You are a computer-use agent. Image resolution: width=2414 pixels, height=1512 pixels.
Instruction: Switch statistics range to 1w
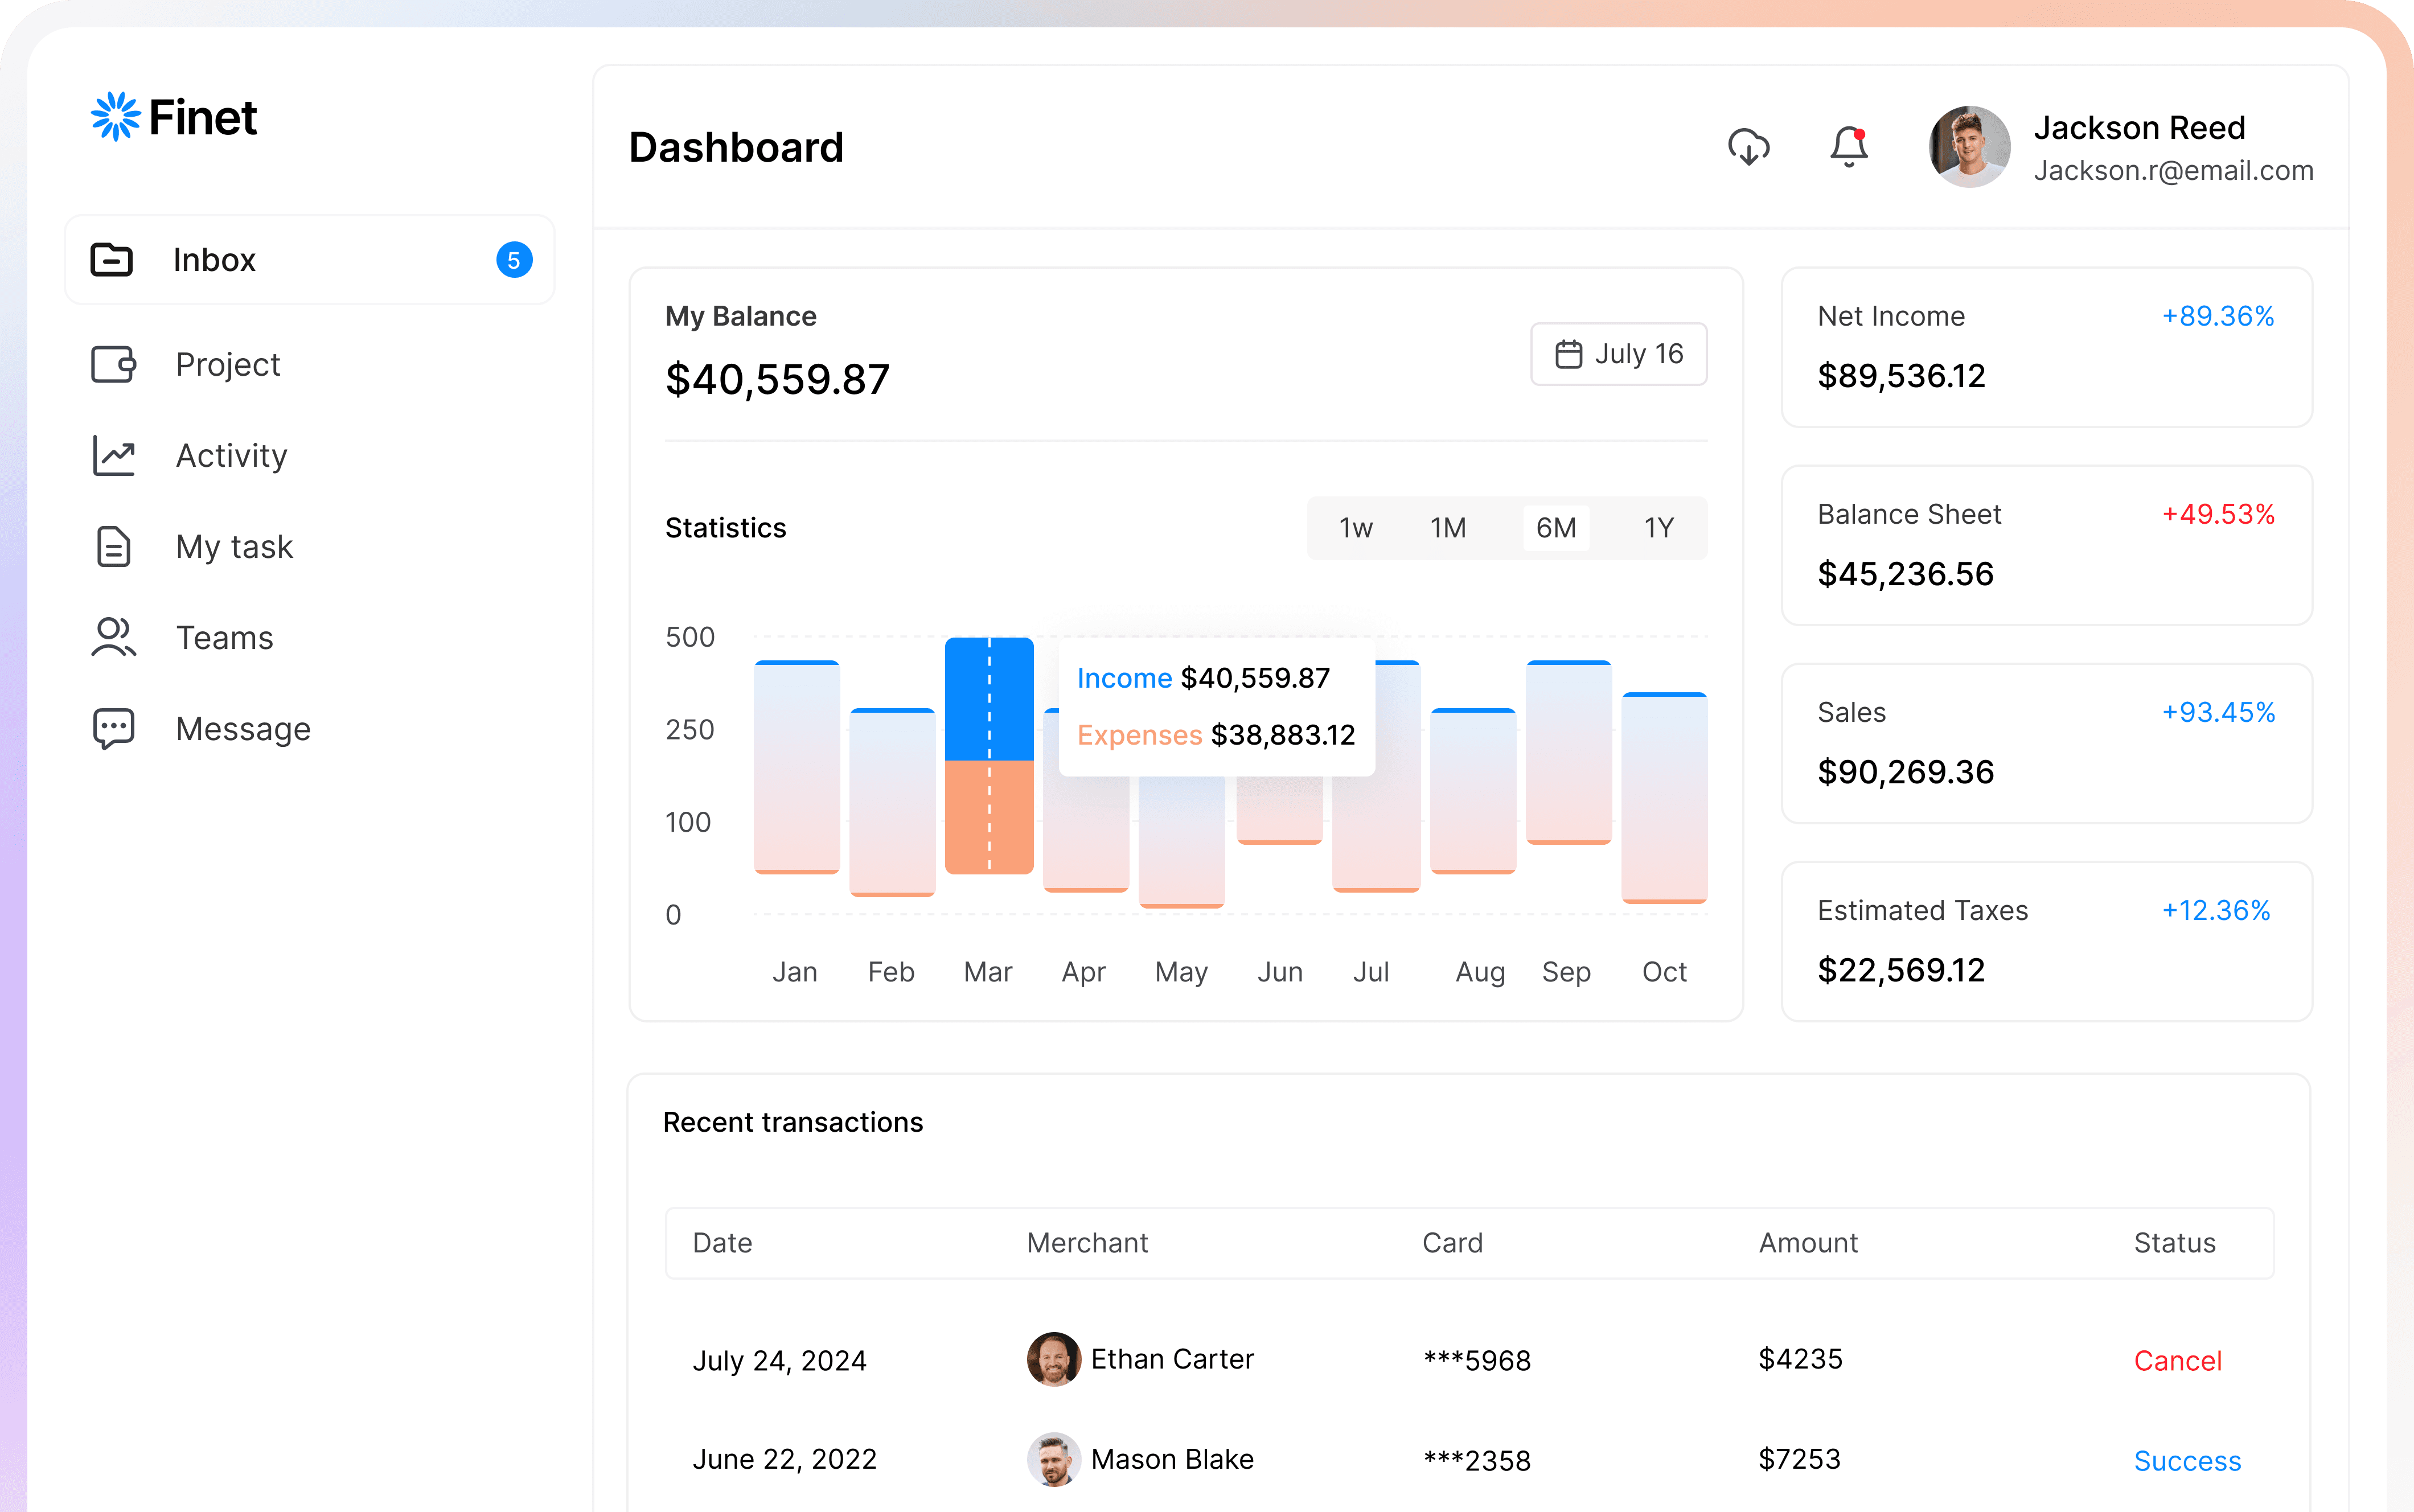point(1356,528)
